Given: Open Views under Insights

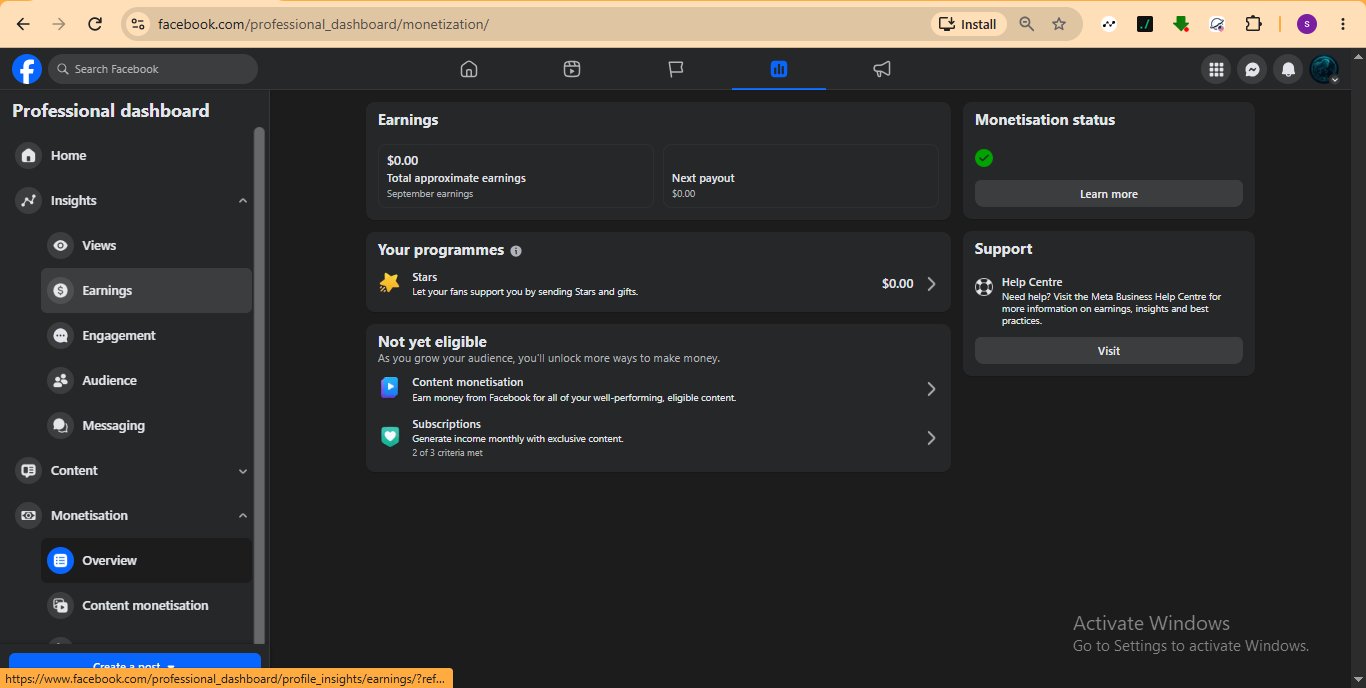Looking at the screenshot, I should (146, 246).
